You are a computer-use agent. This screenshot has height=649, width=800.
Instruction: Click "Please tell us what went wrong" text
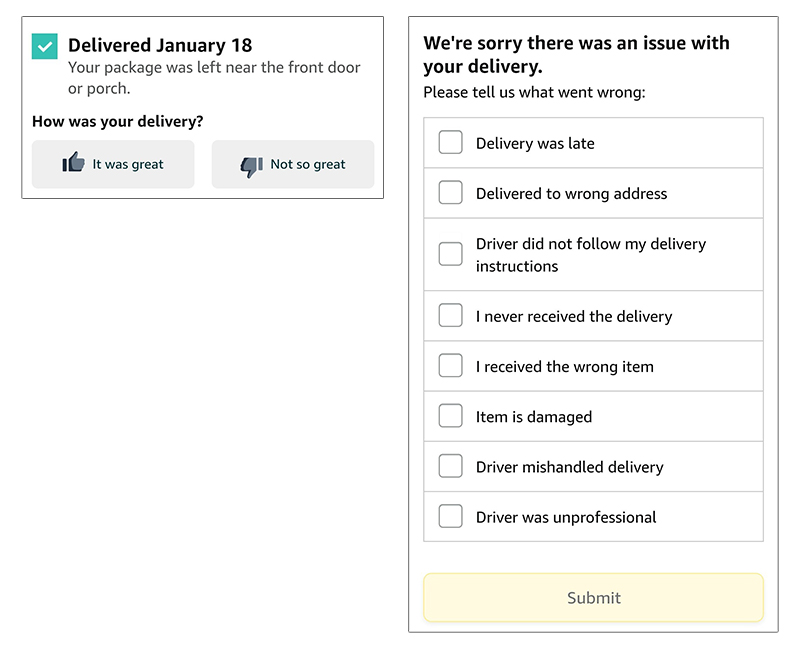[x=534, y=93]
